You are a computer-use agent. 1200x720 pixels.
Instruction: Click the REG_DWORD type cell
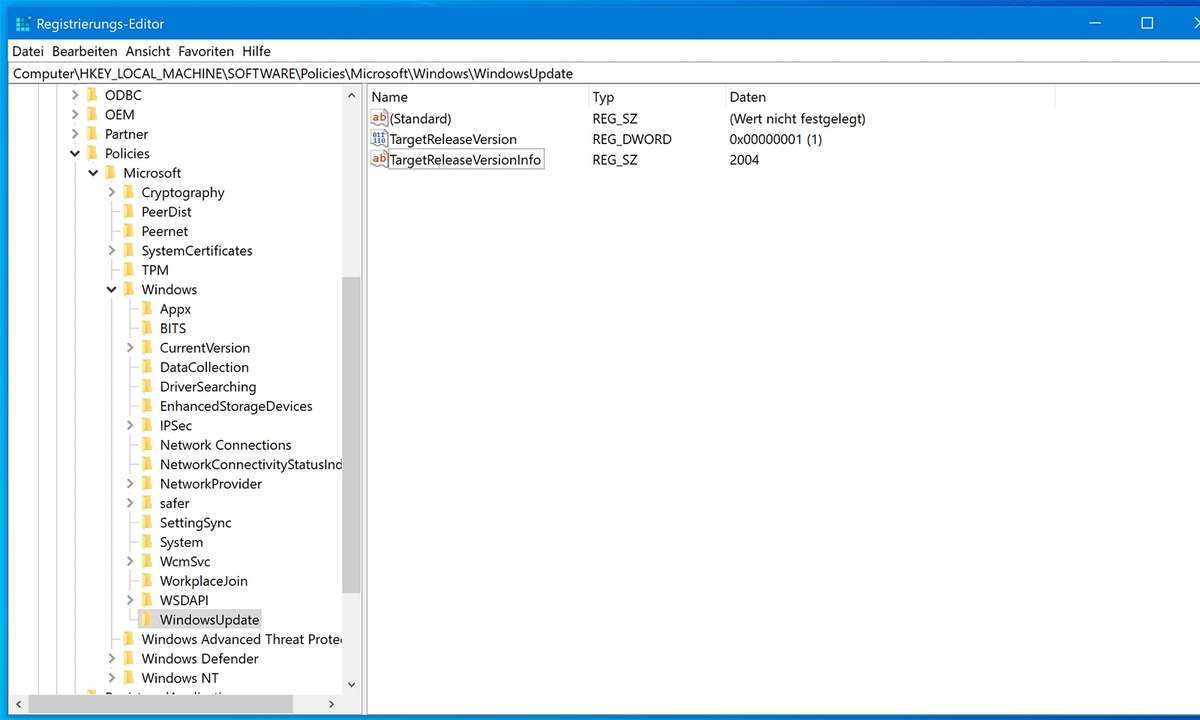pyautogui.click(x=632, y=139)
